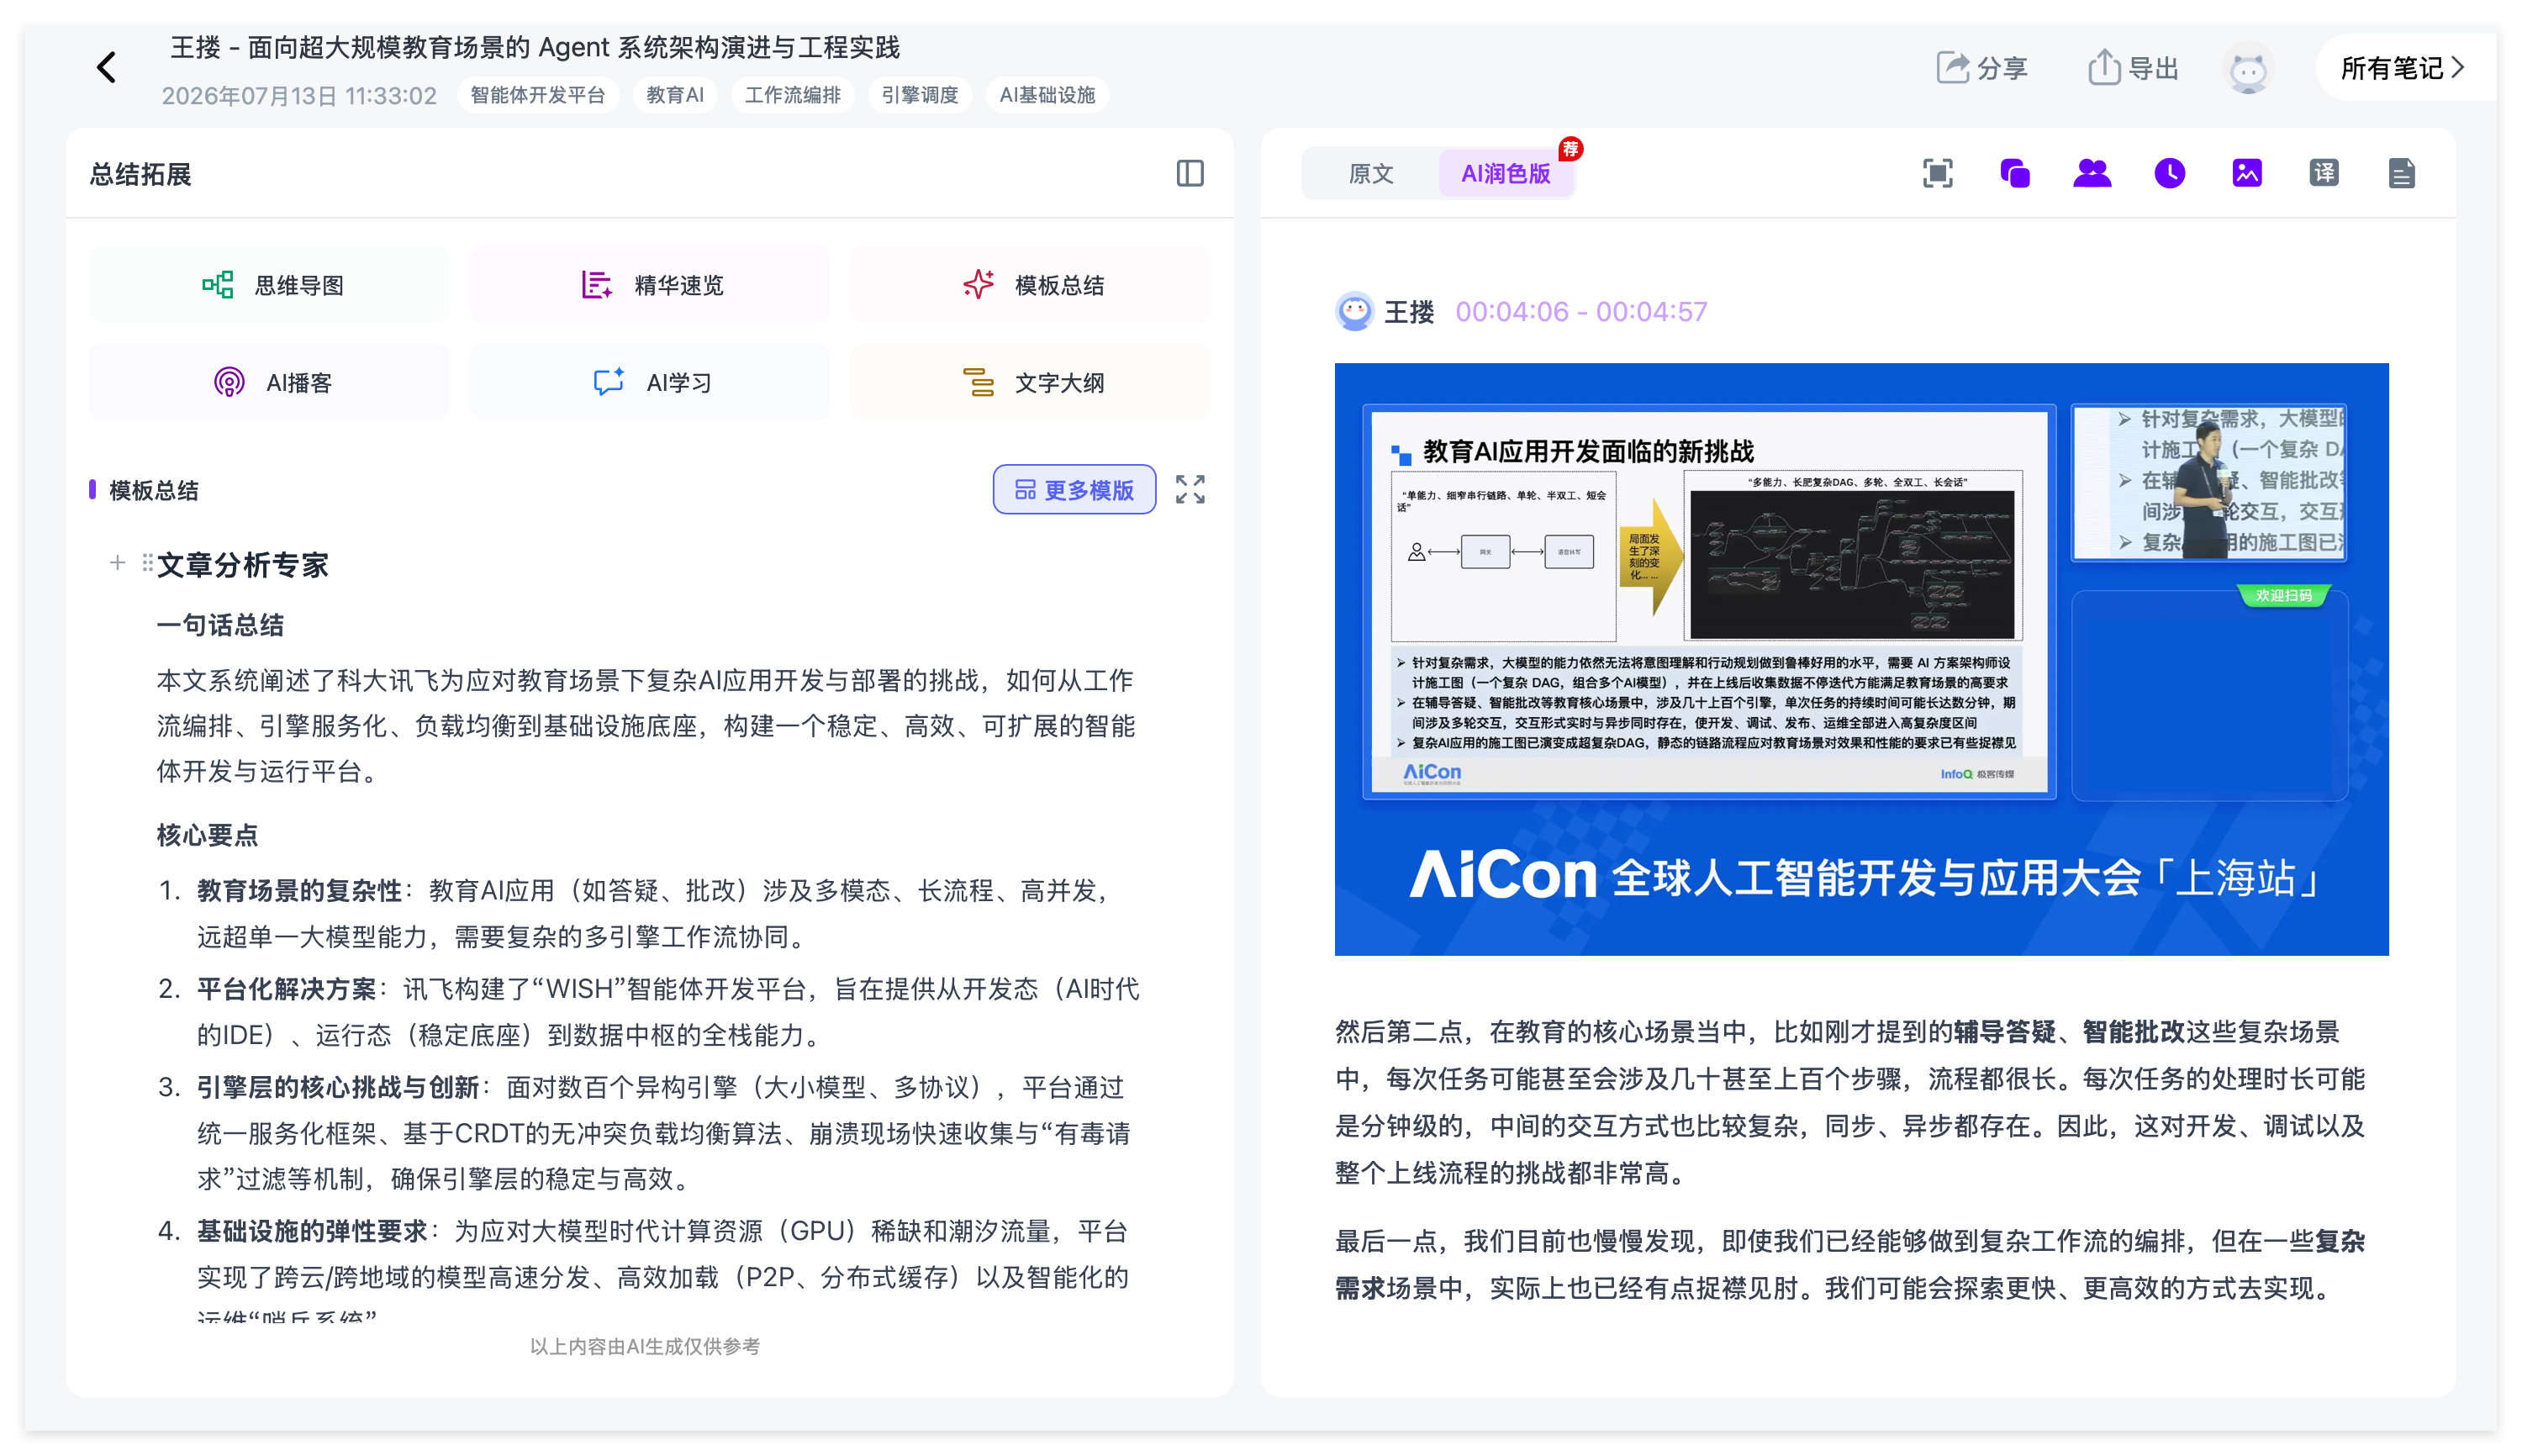Click the drag handle dots before 文章分析专家
2522x1456 pixels.
147,563
